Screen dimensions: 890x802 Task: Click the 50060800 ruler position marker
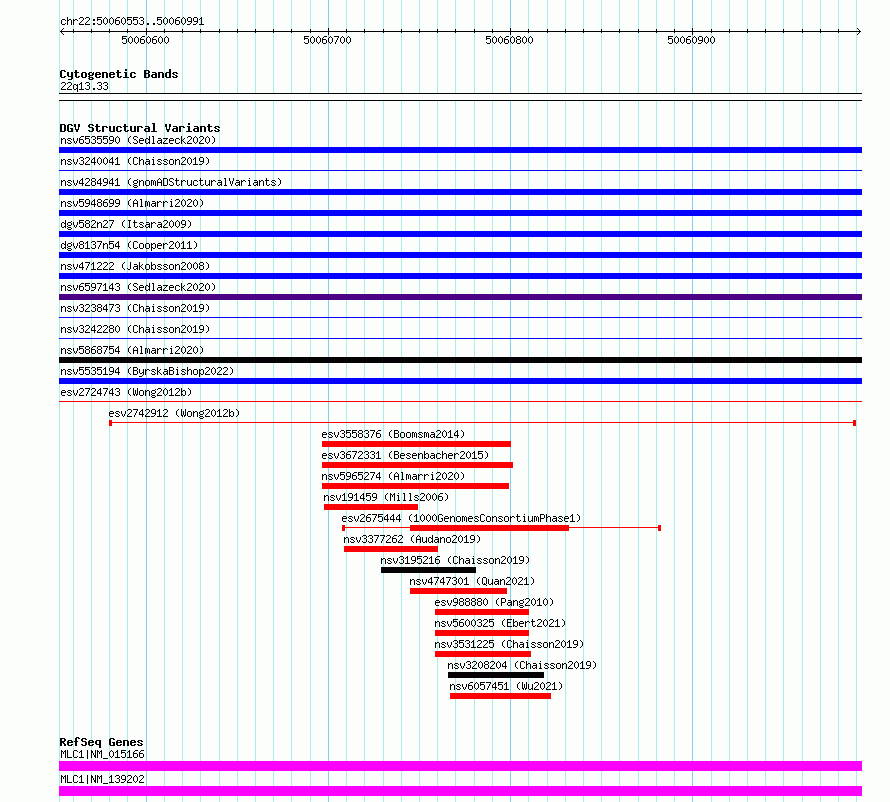(x=509, y=40)
